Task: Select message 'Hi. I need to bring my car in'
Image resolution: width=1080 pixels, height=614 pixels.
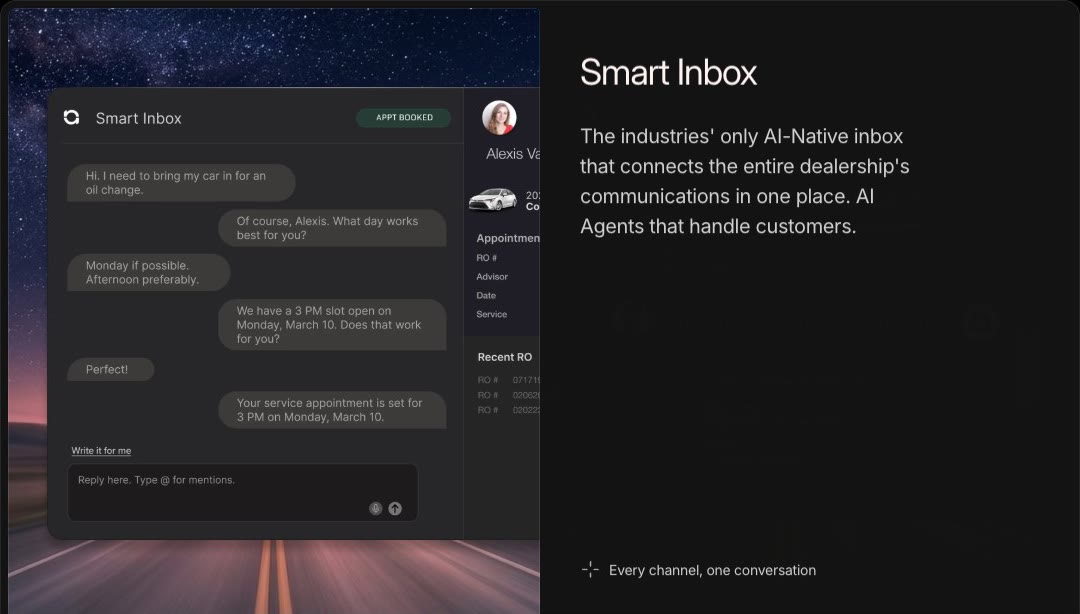Action: (181, 183)
